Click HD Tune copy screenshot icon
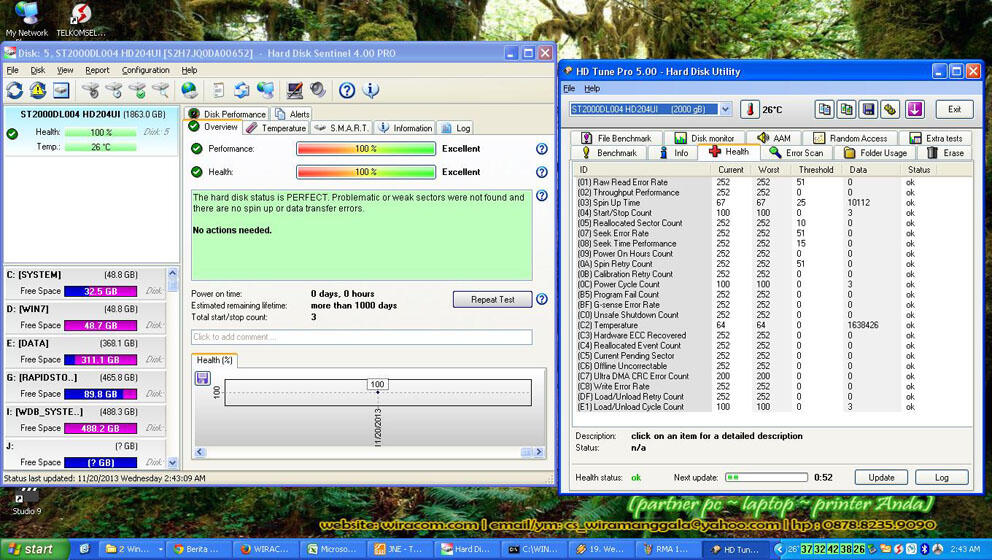 [846, 109]
